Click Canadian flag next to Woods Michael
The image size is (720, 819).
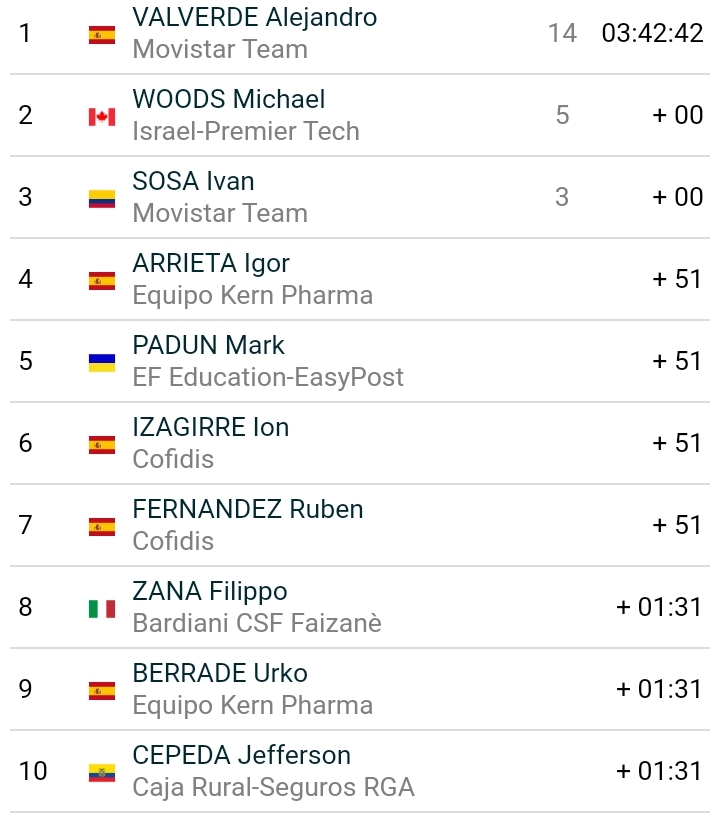tap(102, 117)
